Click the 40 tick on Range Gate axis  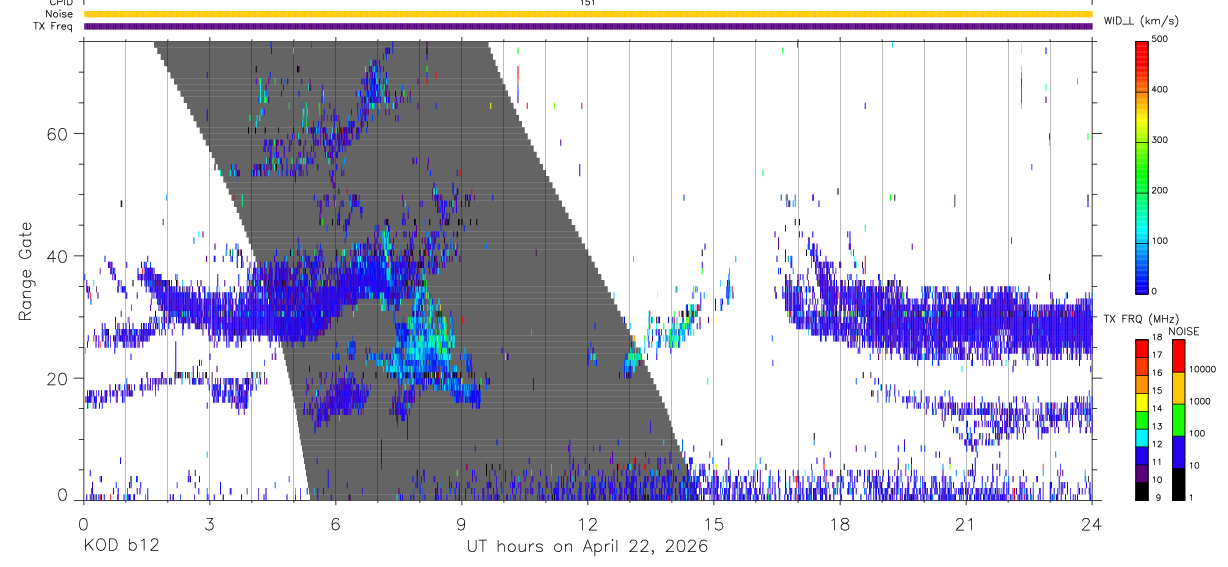[x=57, y=256]
